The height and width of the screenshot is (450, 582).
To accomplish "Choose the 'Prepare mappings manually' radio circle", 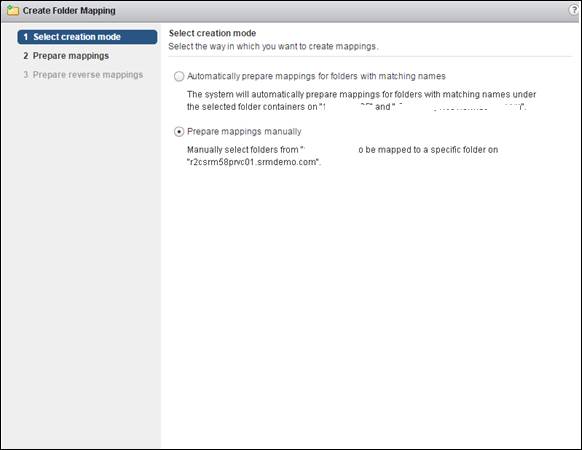I will (x=179, y=132).
